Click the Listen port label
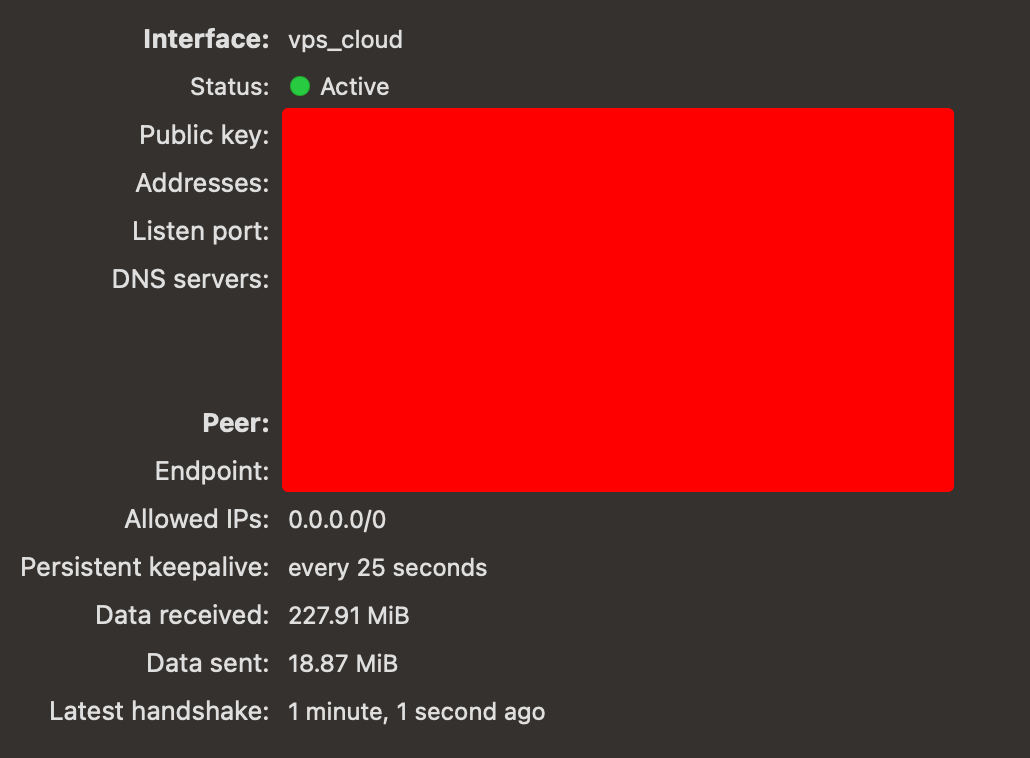This screenshot has width=1030, height=758. tap(200, 231)
